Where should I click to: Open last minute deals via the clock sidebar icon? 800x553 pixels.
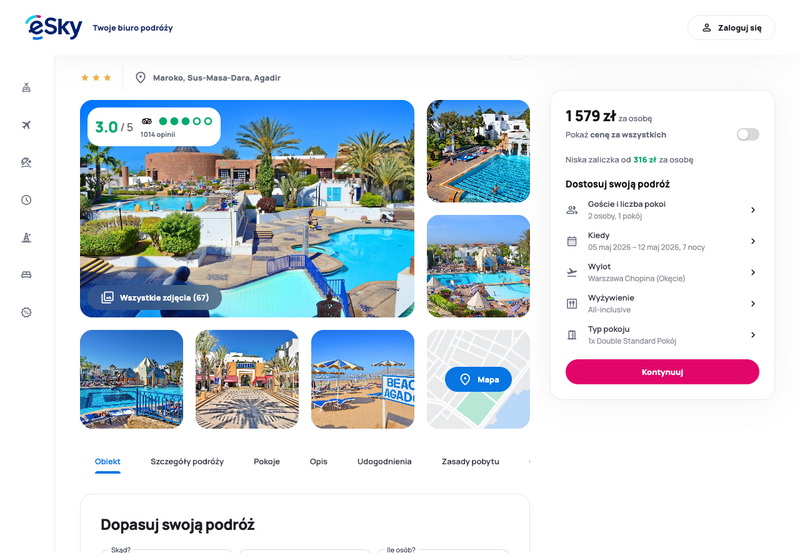[x=27, y=200]
